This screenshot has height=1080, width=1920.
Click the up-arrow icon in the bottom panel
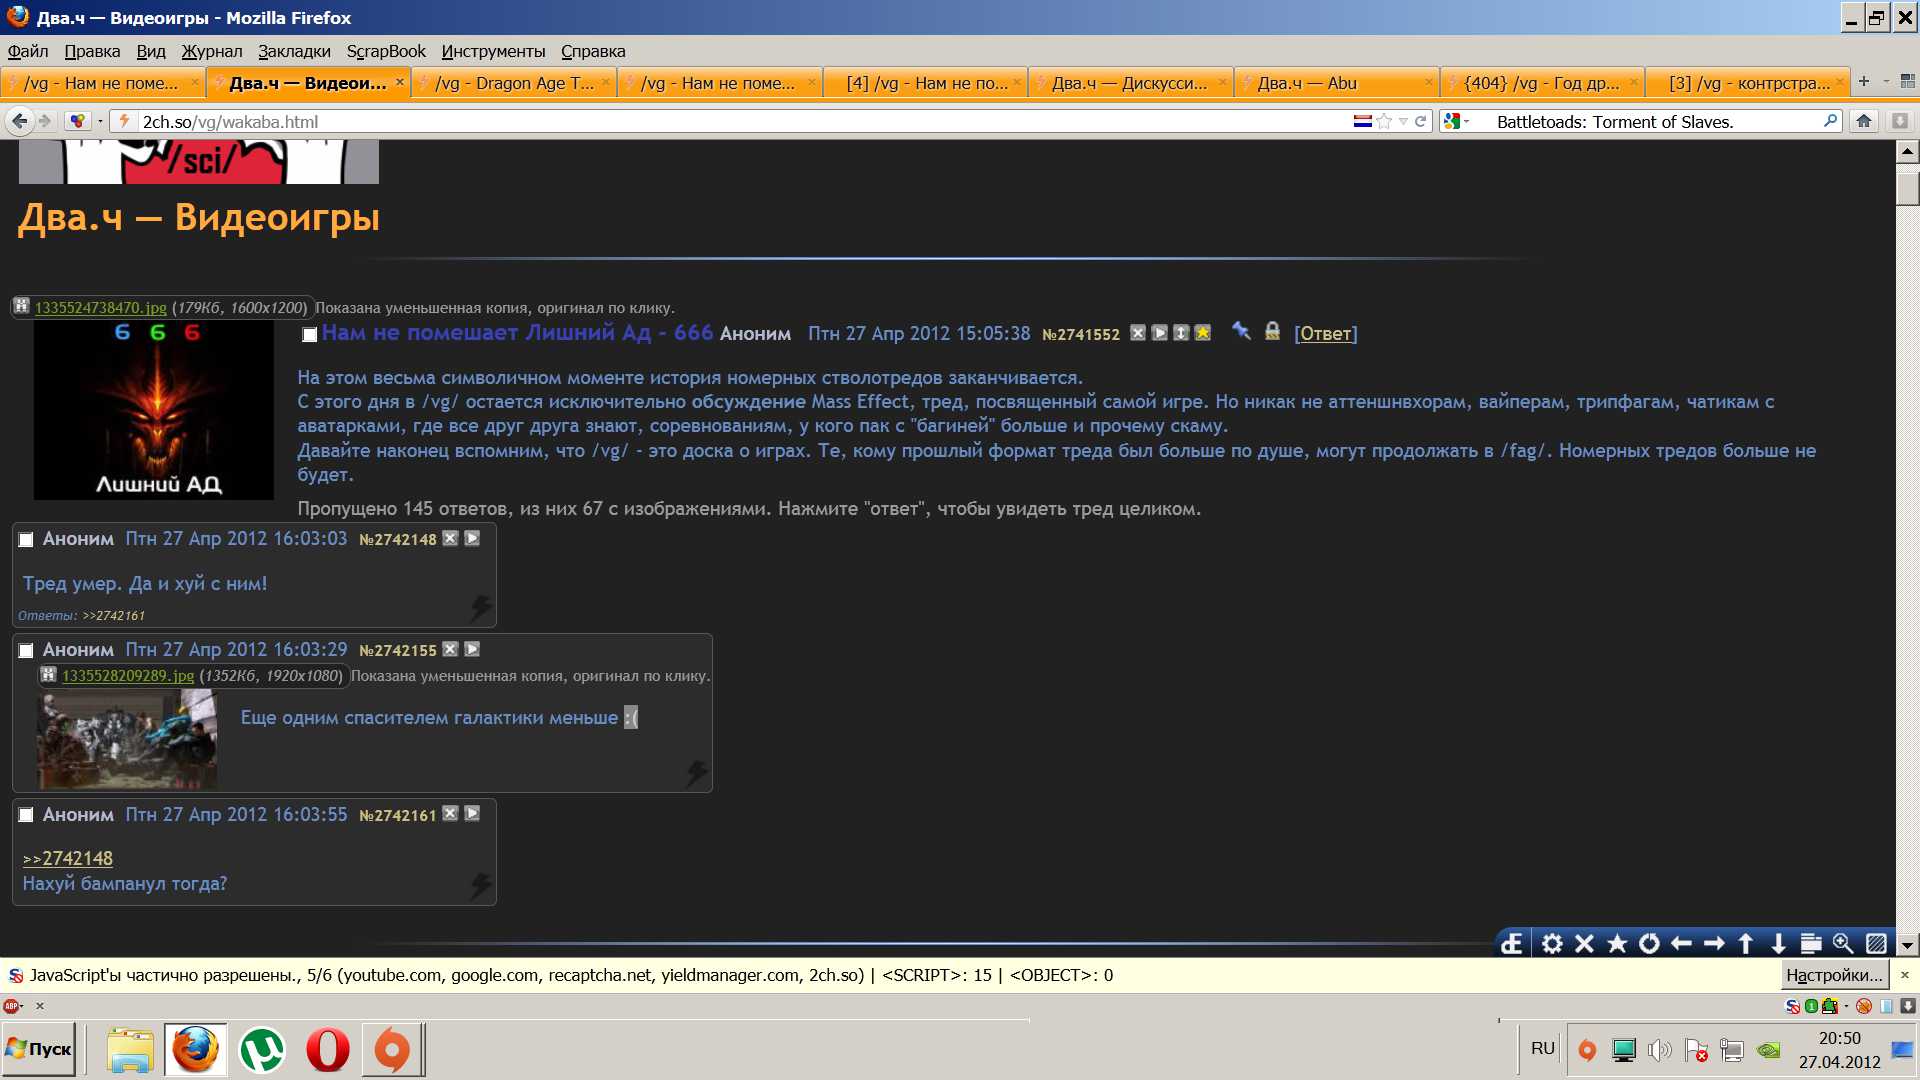pyautogui.click(x=1746, y=943)
